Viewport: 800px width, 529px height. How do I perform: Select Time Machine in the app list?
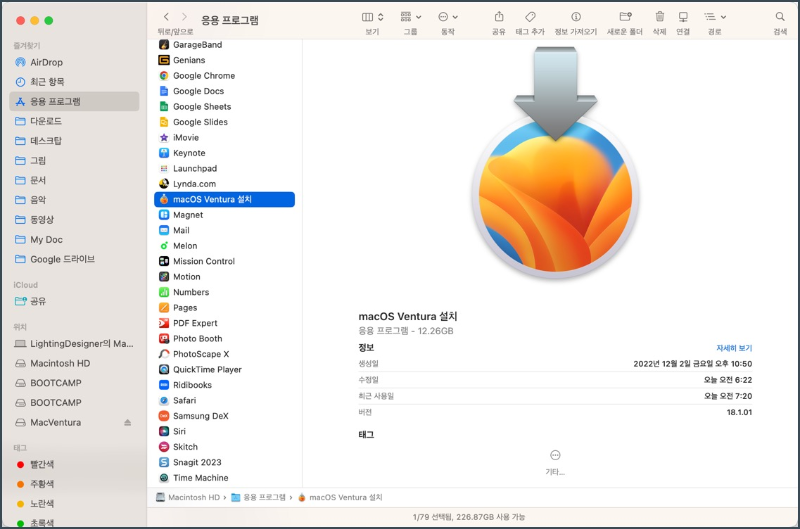coord(224,478)
